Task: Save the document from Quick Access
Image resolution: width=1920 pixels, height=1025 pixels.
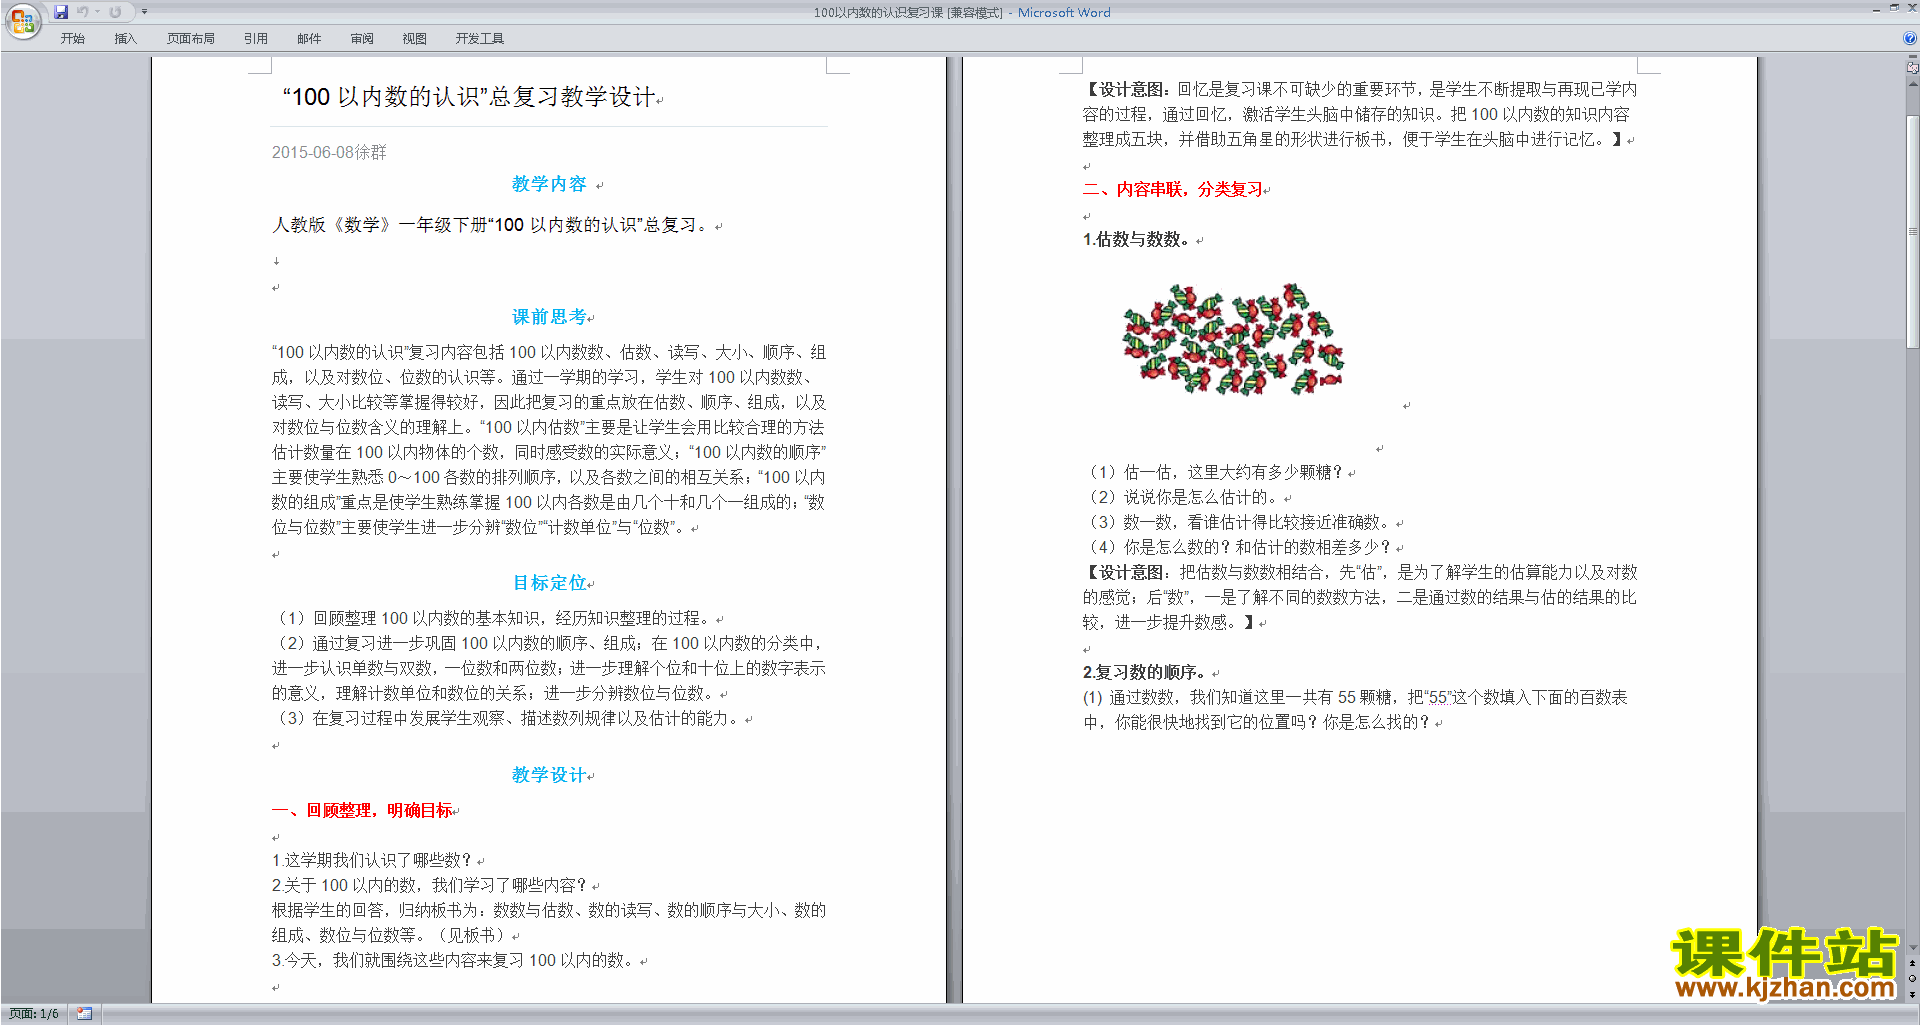Action: pos(61,12)
